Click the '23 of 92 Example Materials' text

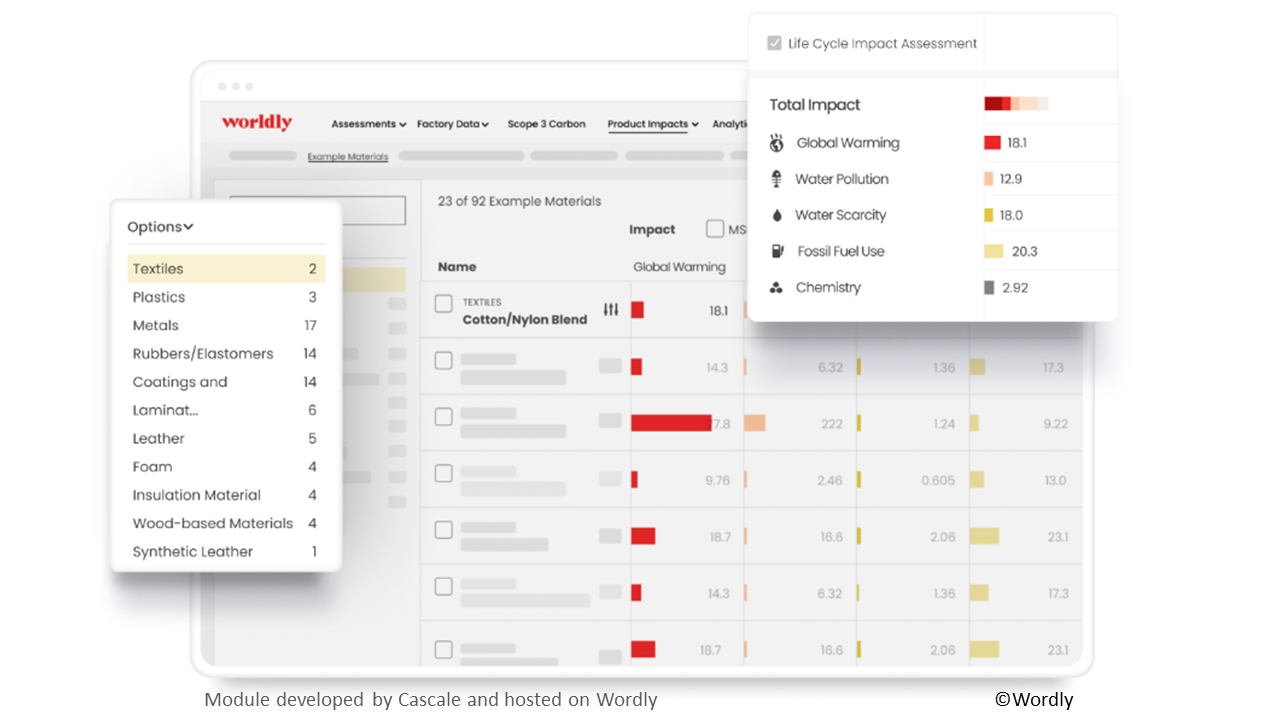[520, 201]
